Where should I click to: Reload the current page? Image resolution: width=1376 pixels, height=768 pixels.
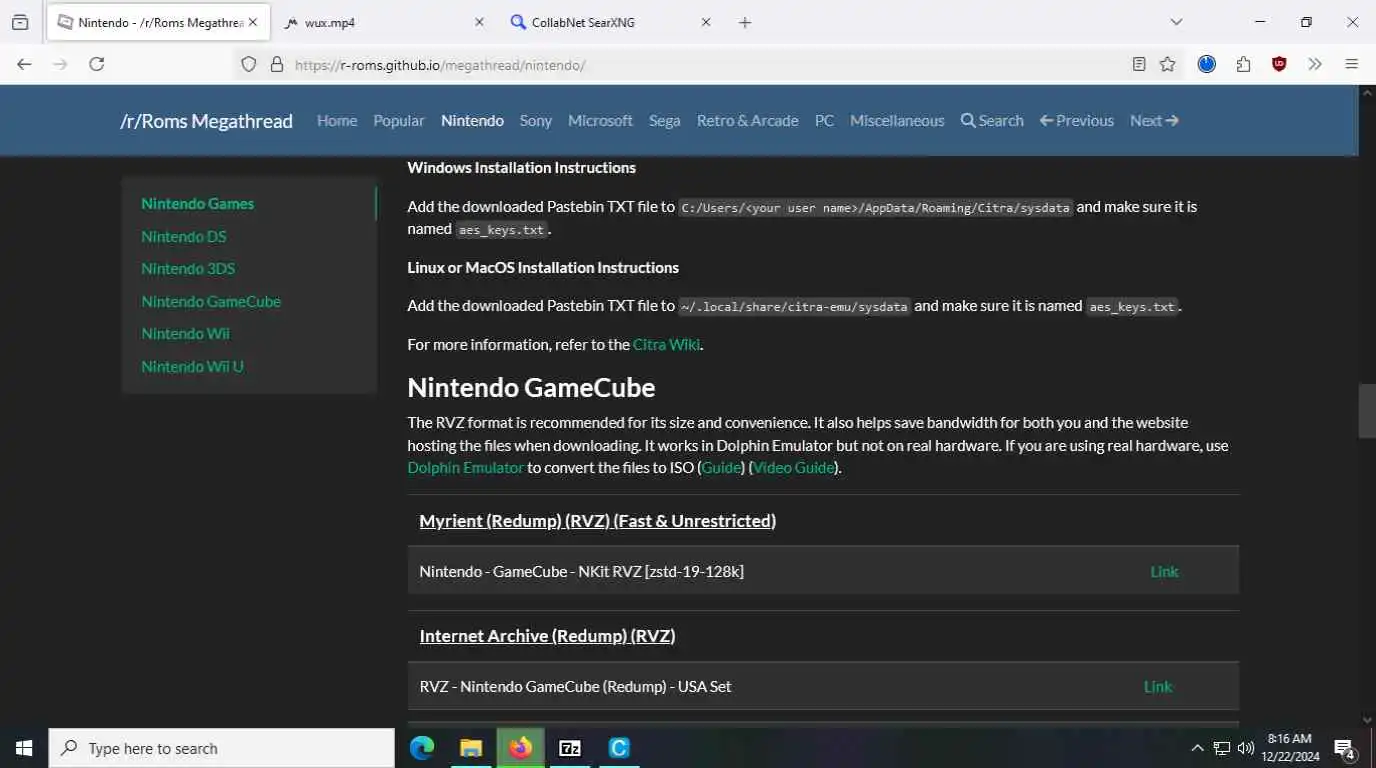pos(97,64)
